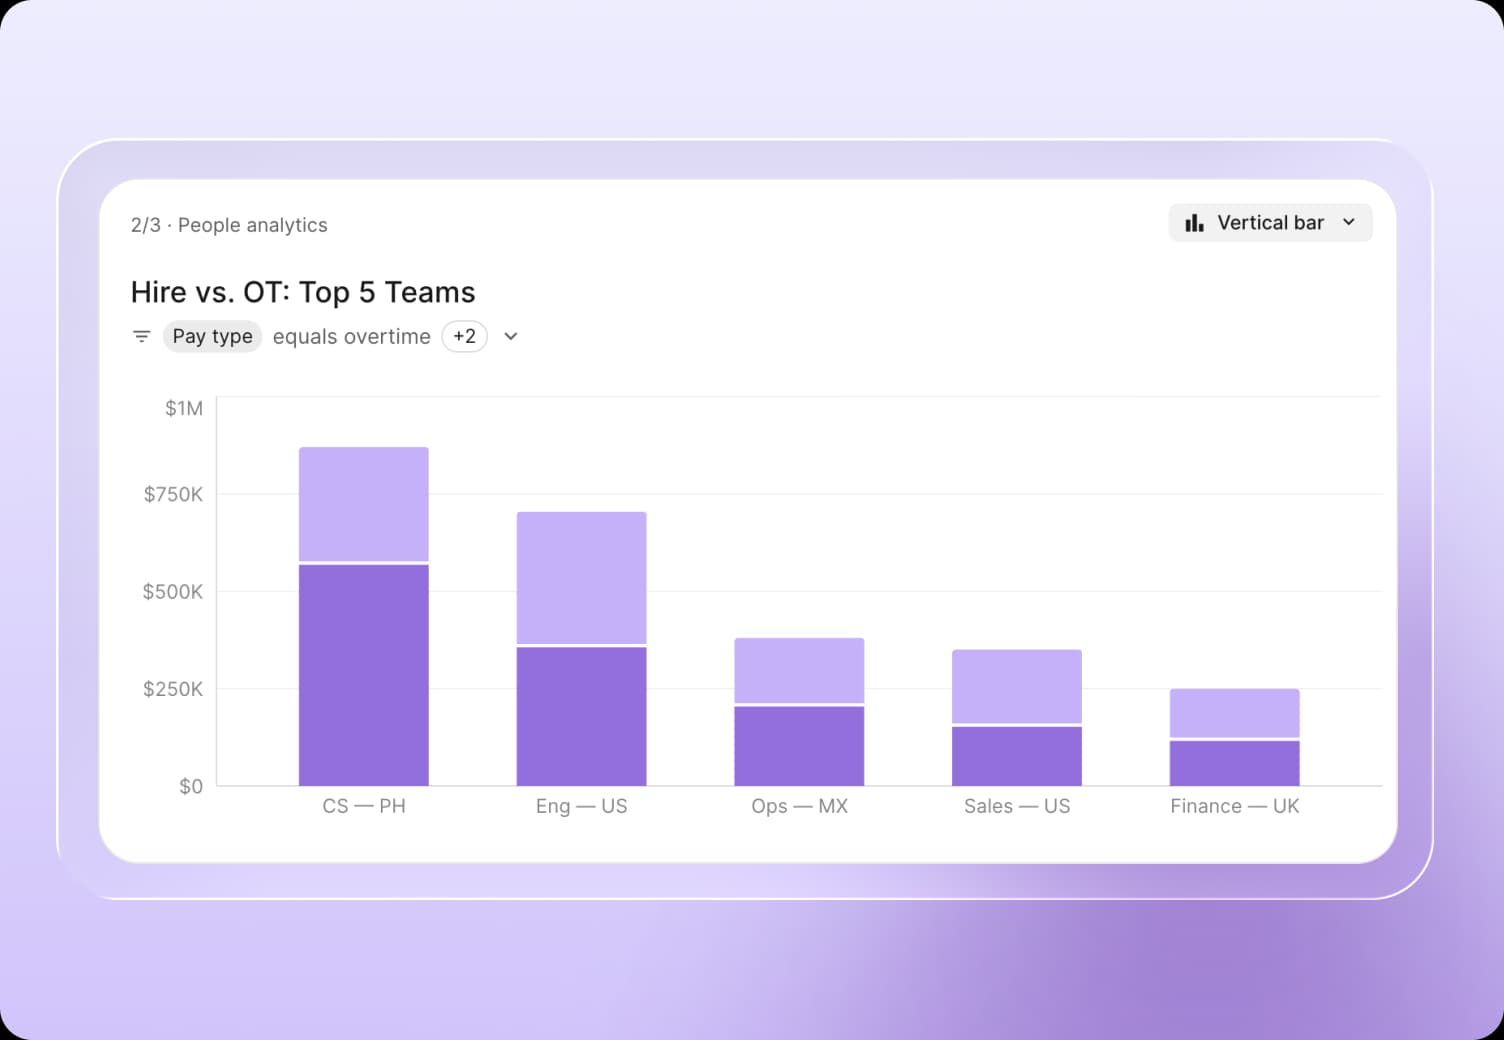This screenshot has width=1504, height=1040.
Task: Click the bar chart icon beside Vertical bar
Action: click(x=1194, y=223)
